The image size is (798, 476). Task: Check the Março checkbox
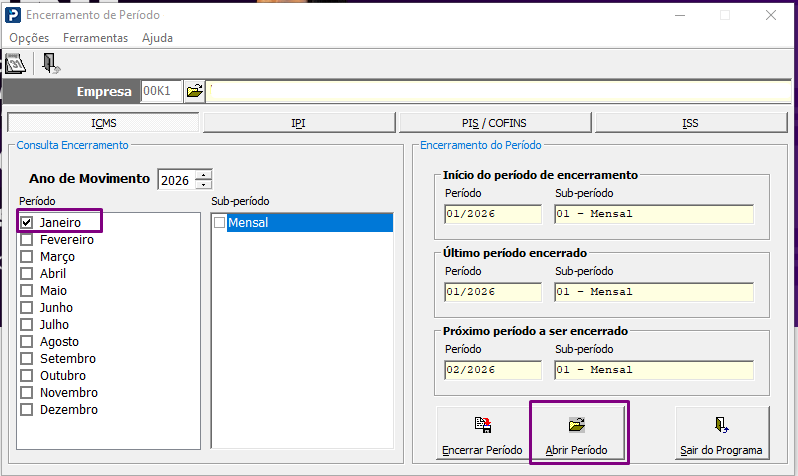coord(27,257)
